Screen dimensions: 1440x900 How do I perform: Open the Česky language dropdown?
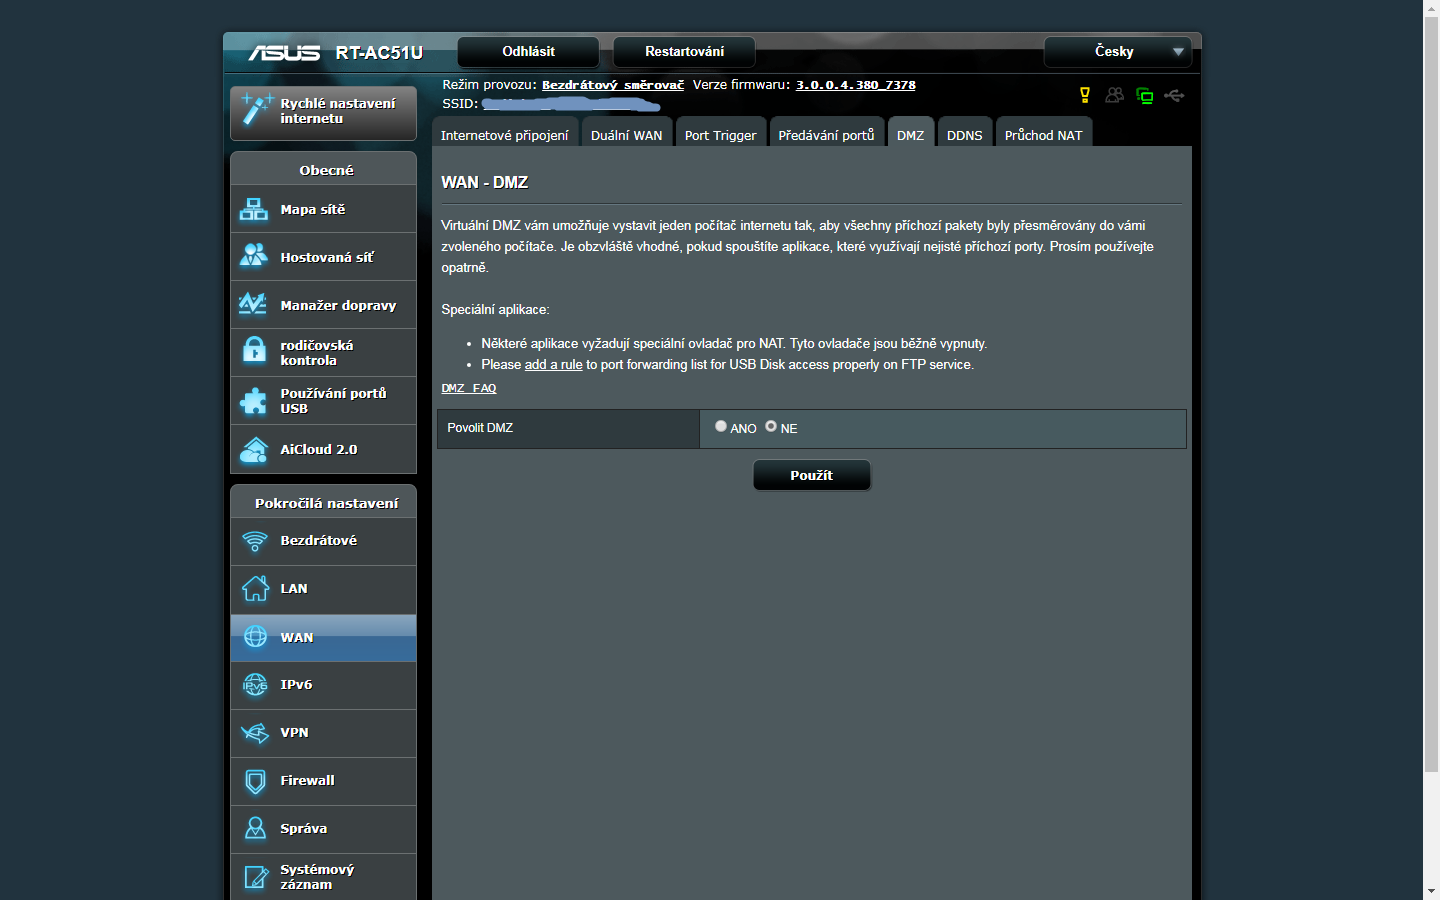click(x=1117, y=51)
